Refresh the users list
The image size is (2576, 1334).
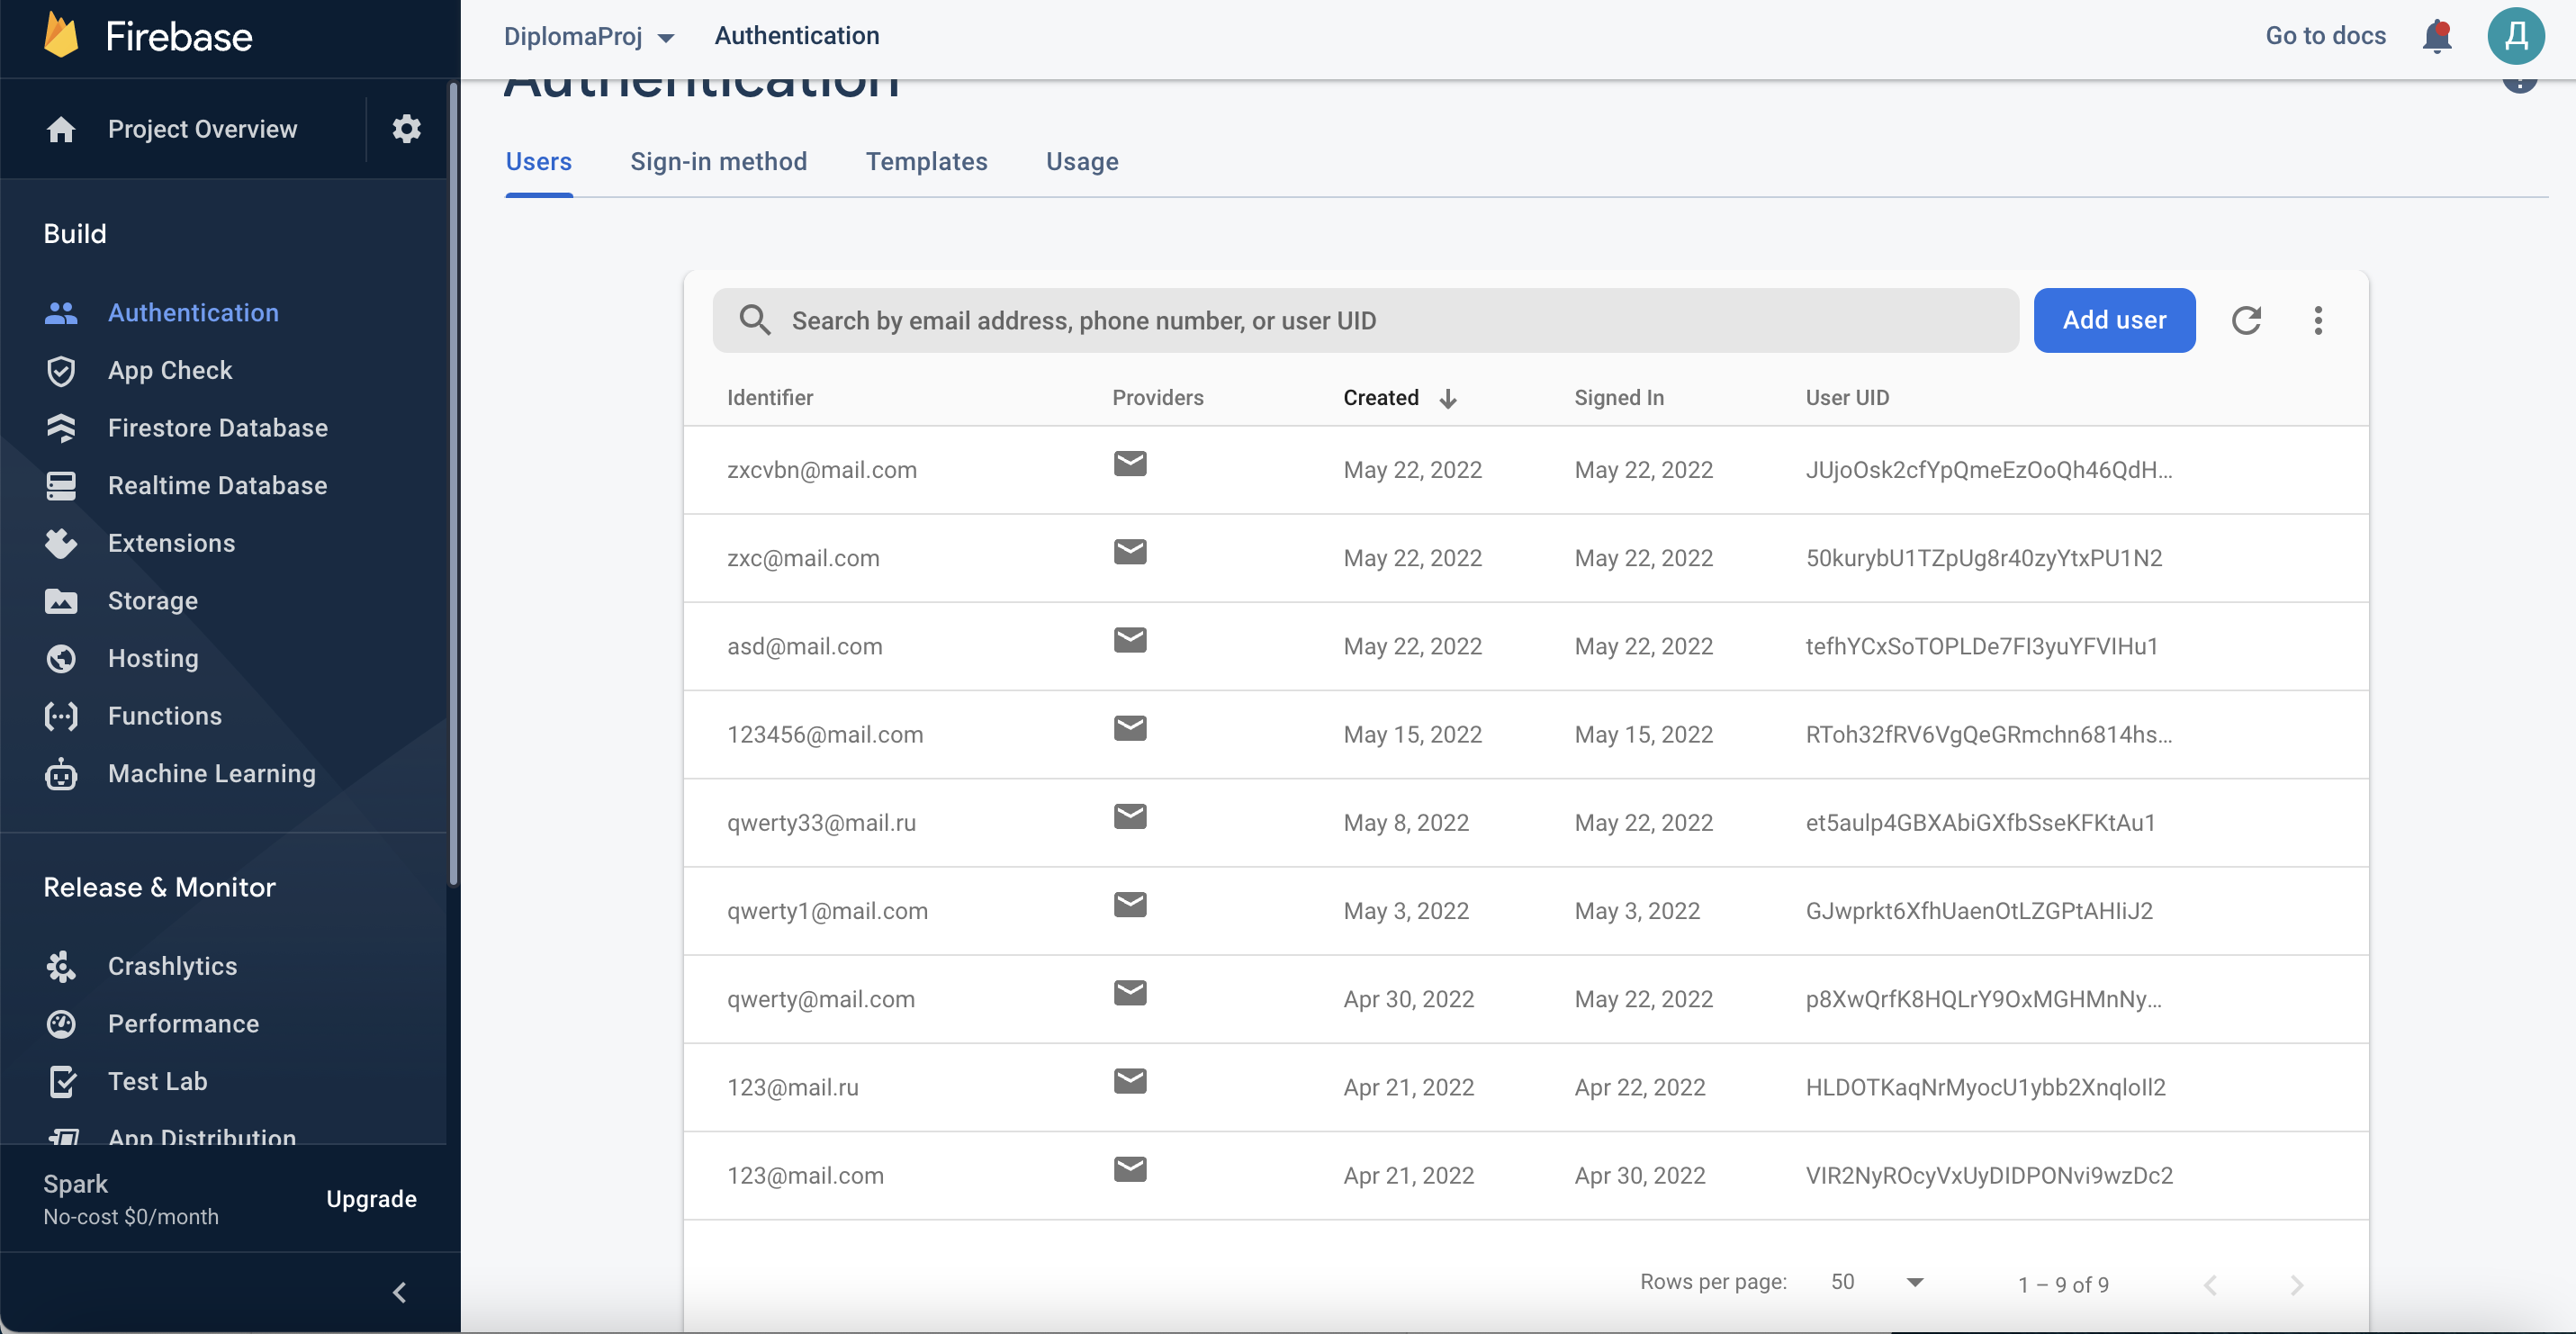(2246, 320)
